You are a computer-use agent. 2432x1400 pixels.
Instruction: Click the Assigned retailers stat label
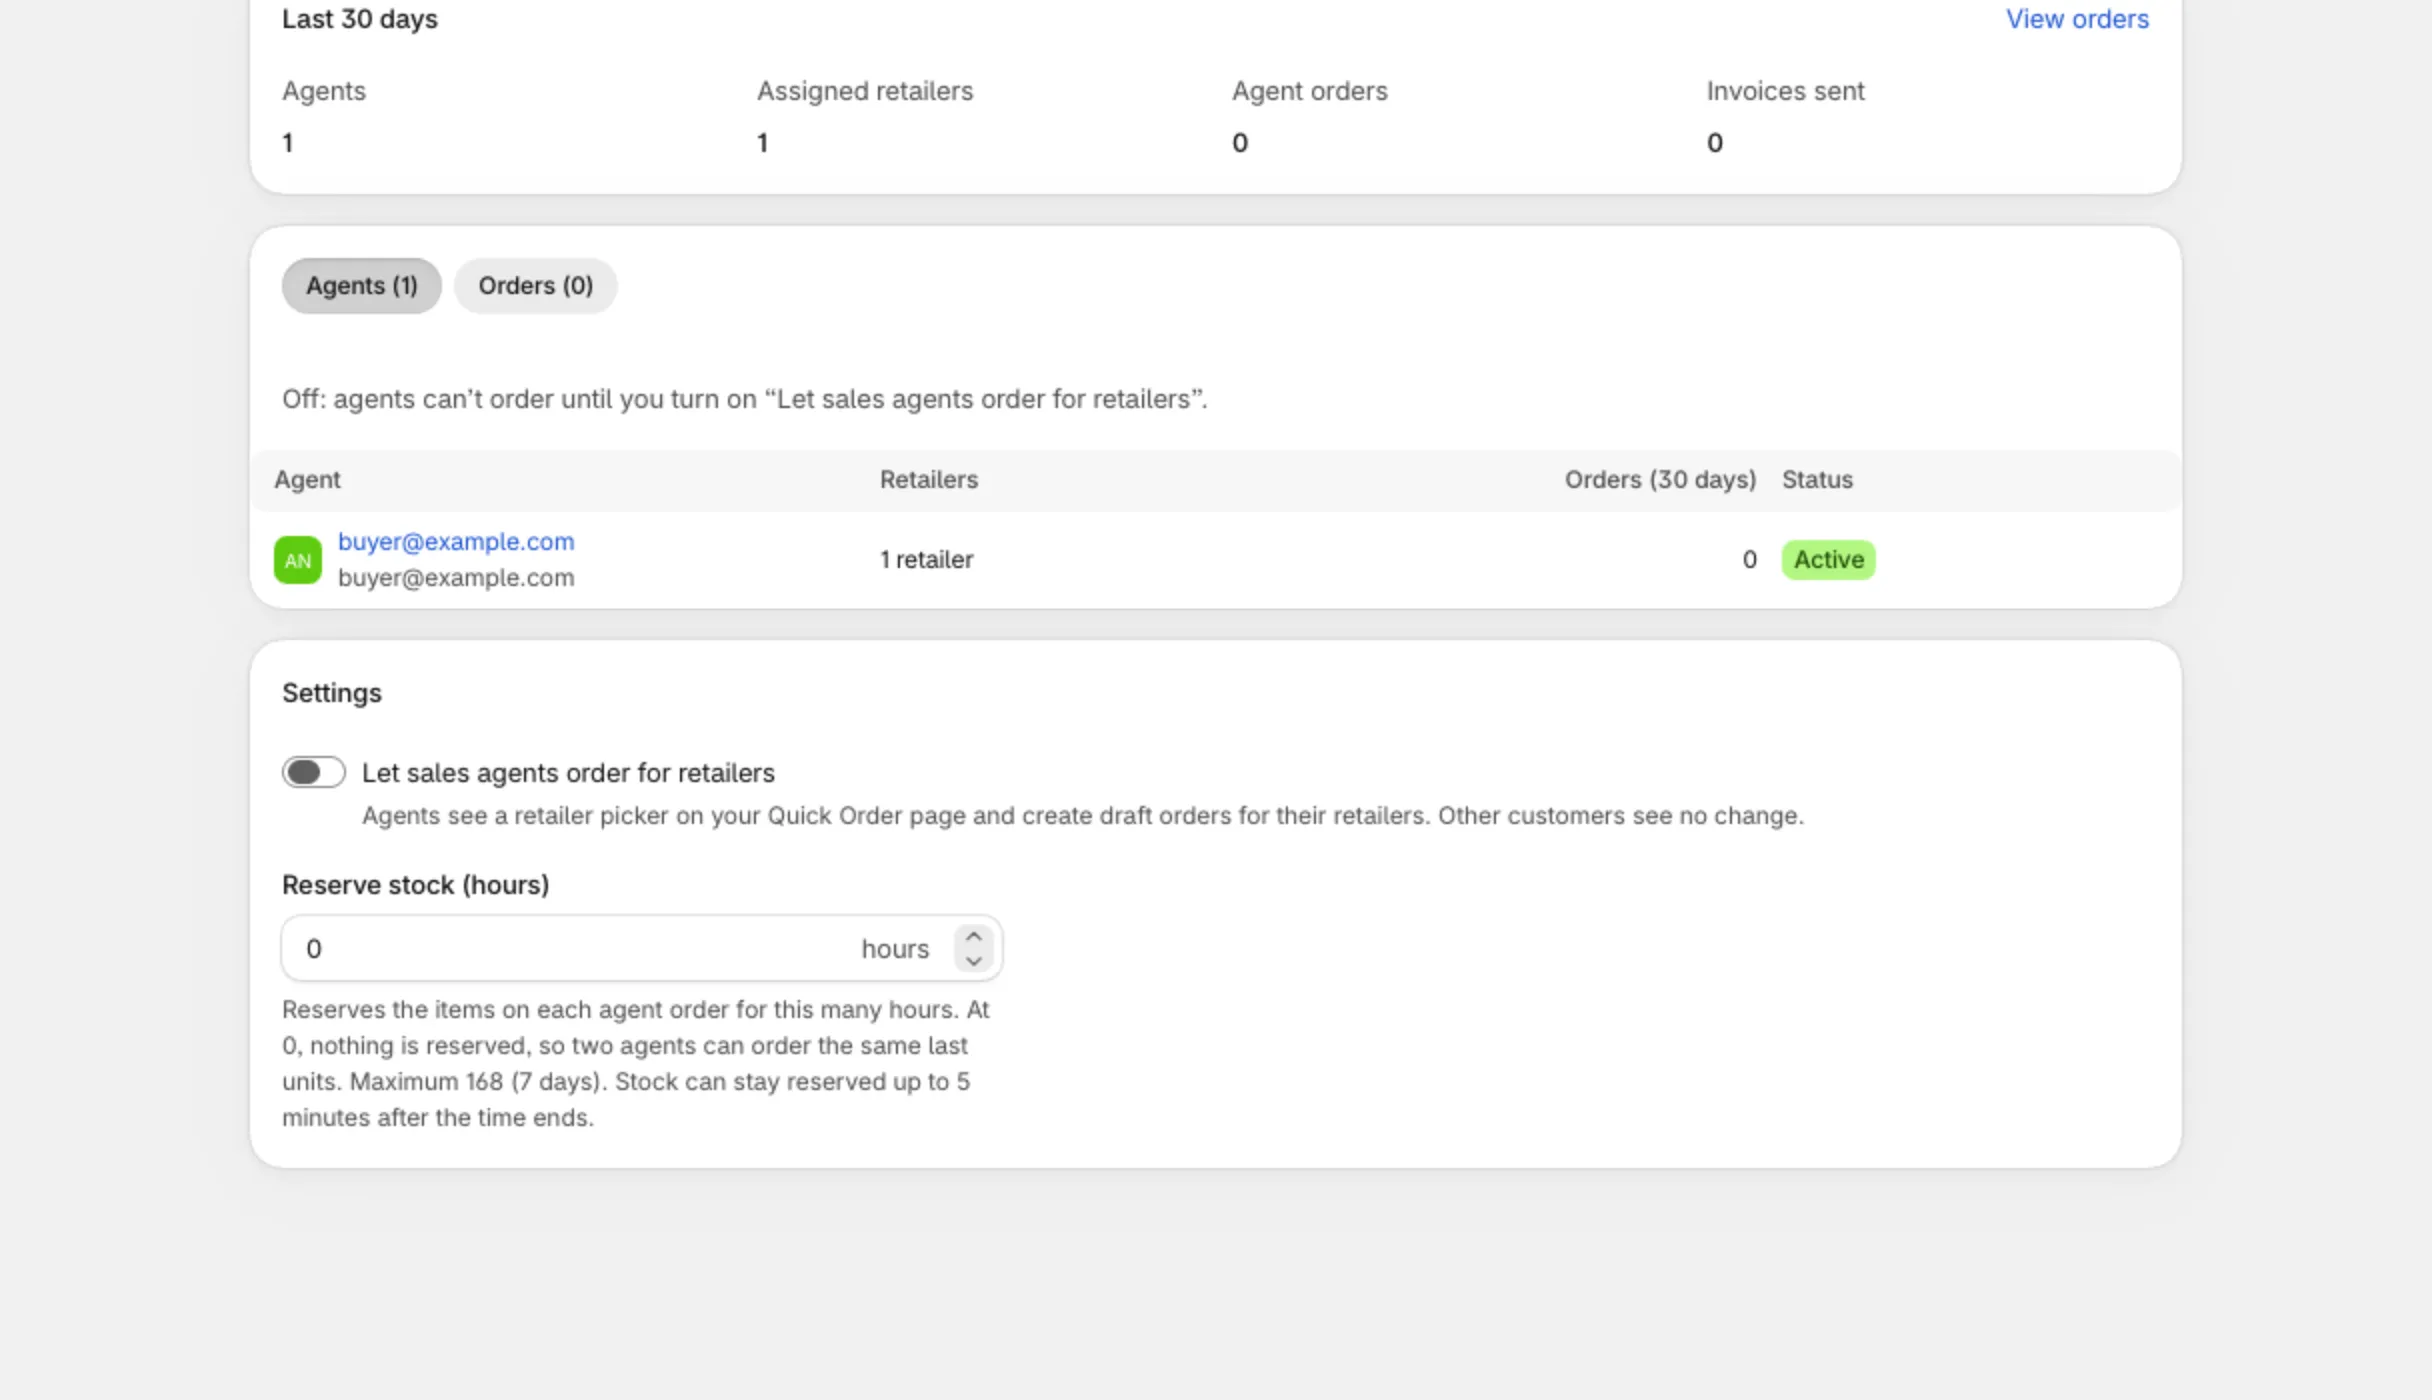(864, 91)
